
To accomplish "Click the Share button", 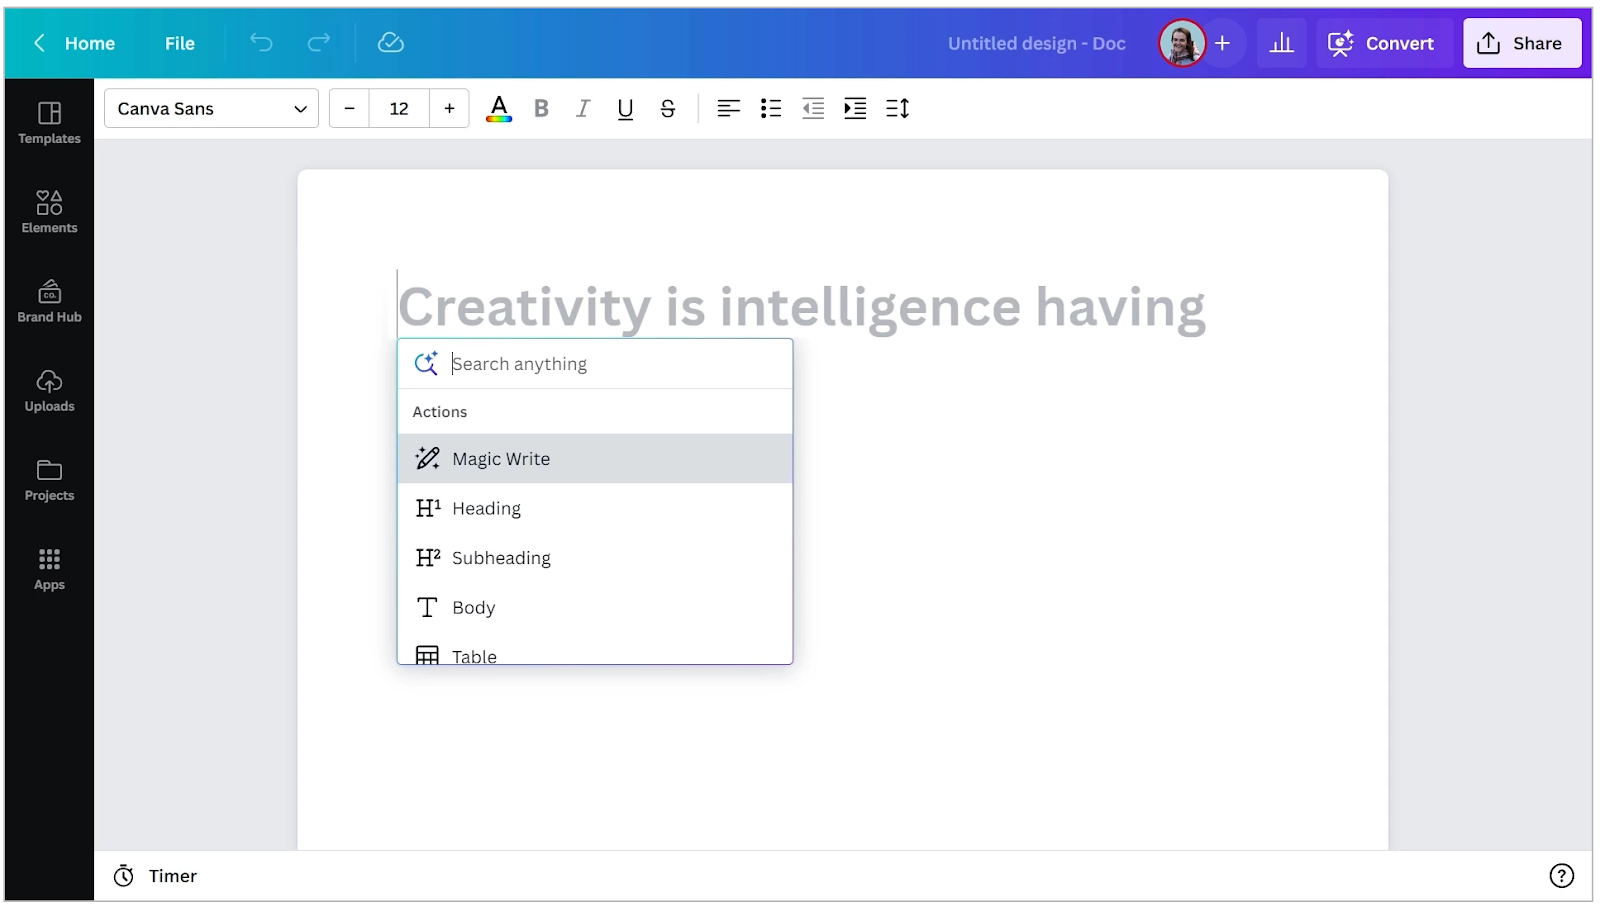I will tap(1521, 43).
